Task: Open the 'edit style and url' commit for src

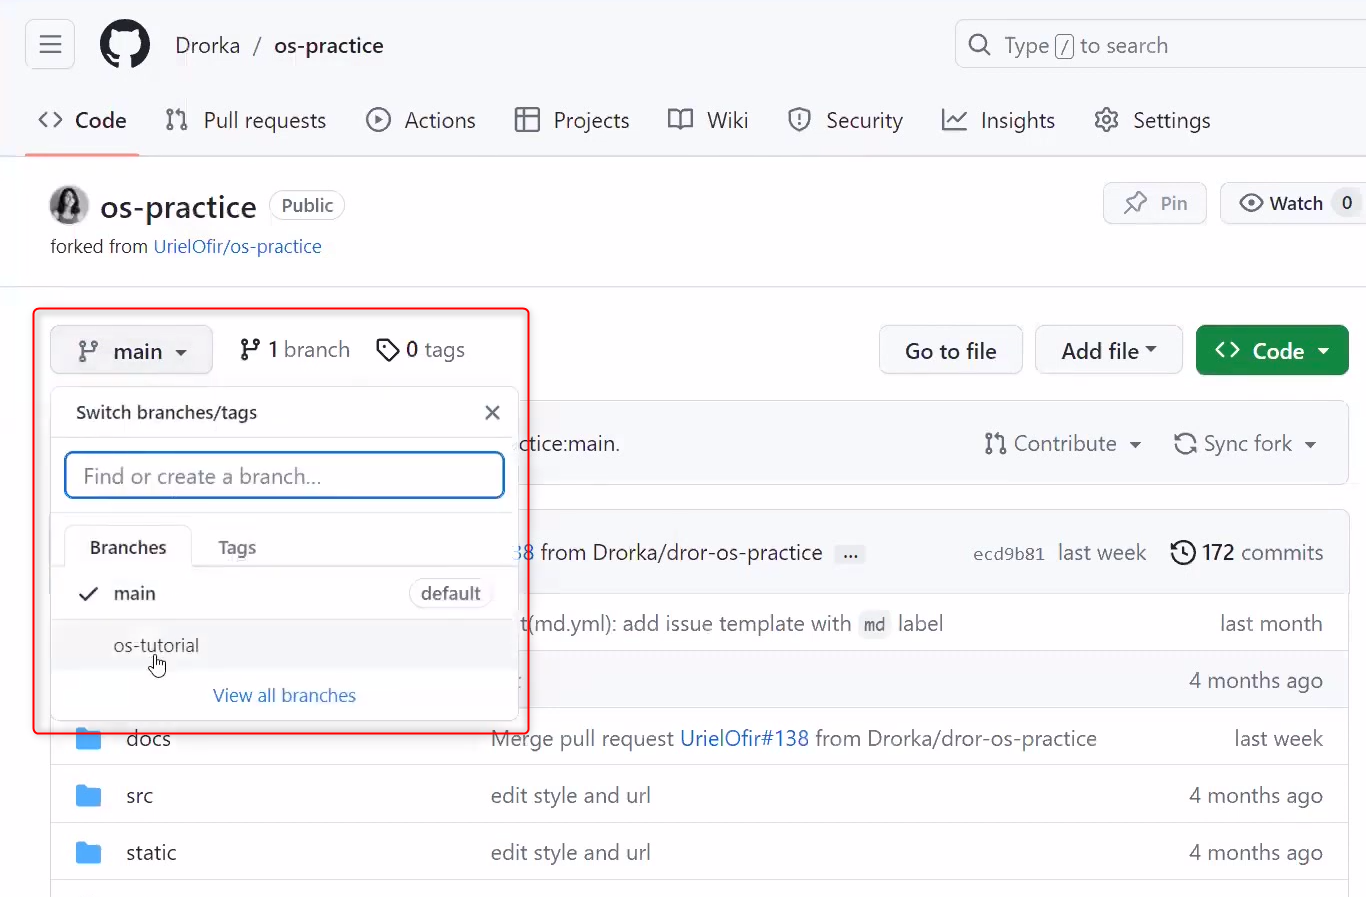Action: click(x=571, y=796)
